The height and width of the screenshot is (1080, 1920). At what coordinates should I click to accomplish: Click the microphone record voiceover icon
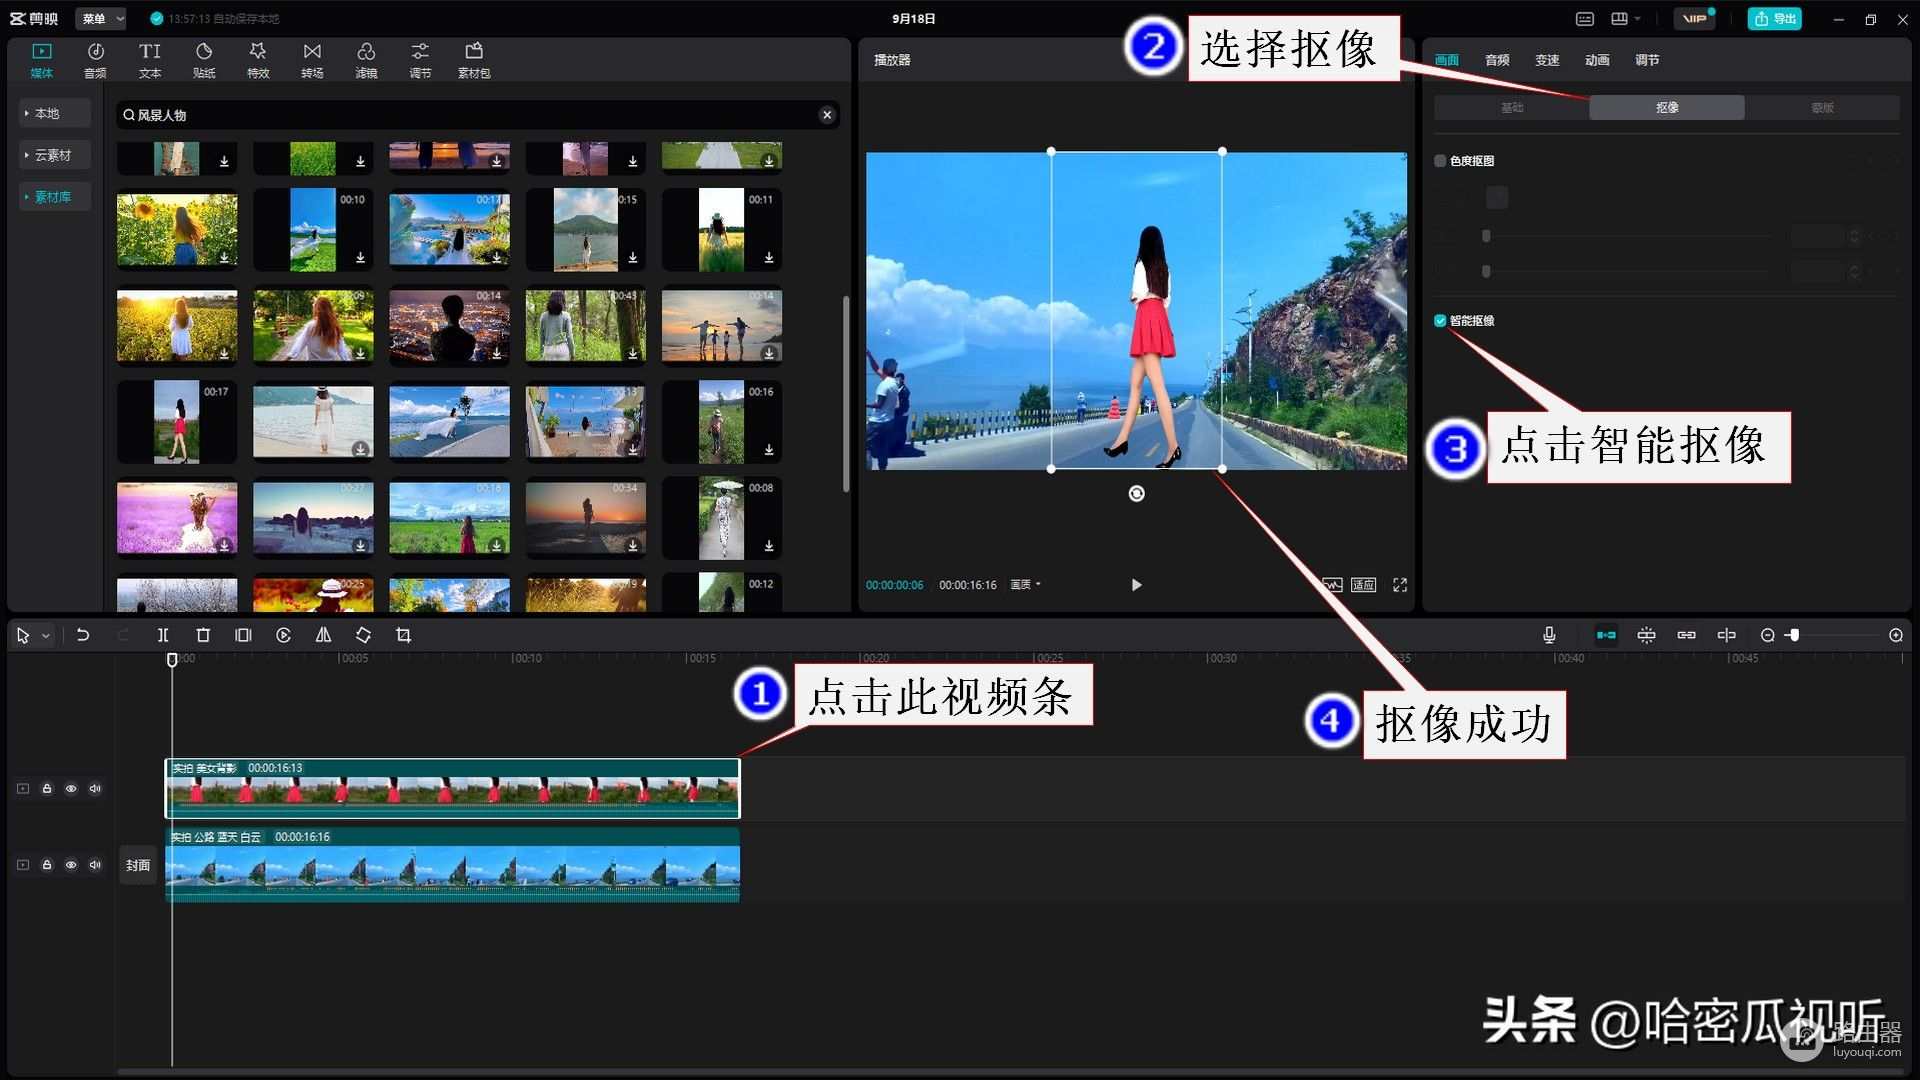click(1548, 635)
